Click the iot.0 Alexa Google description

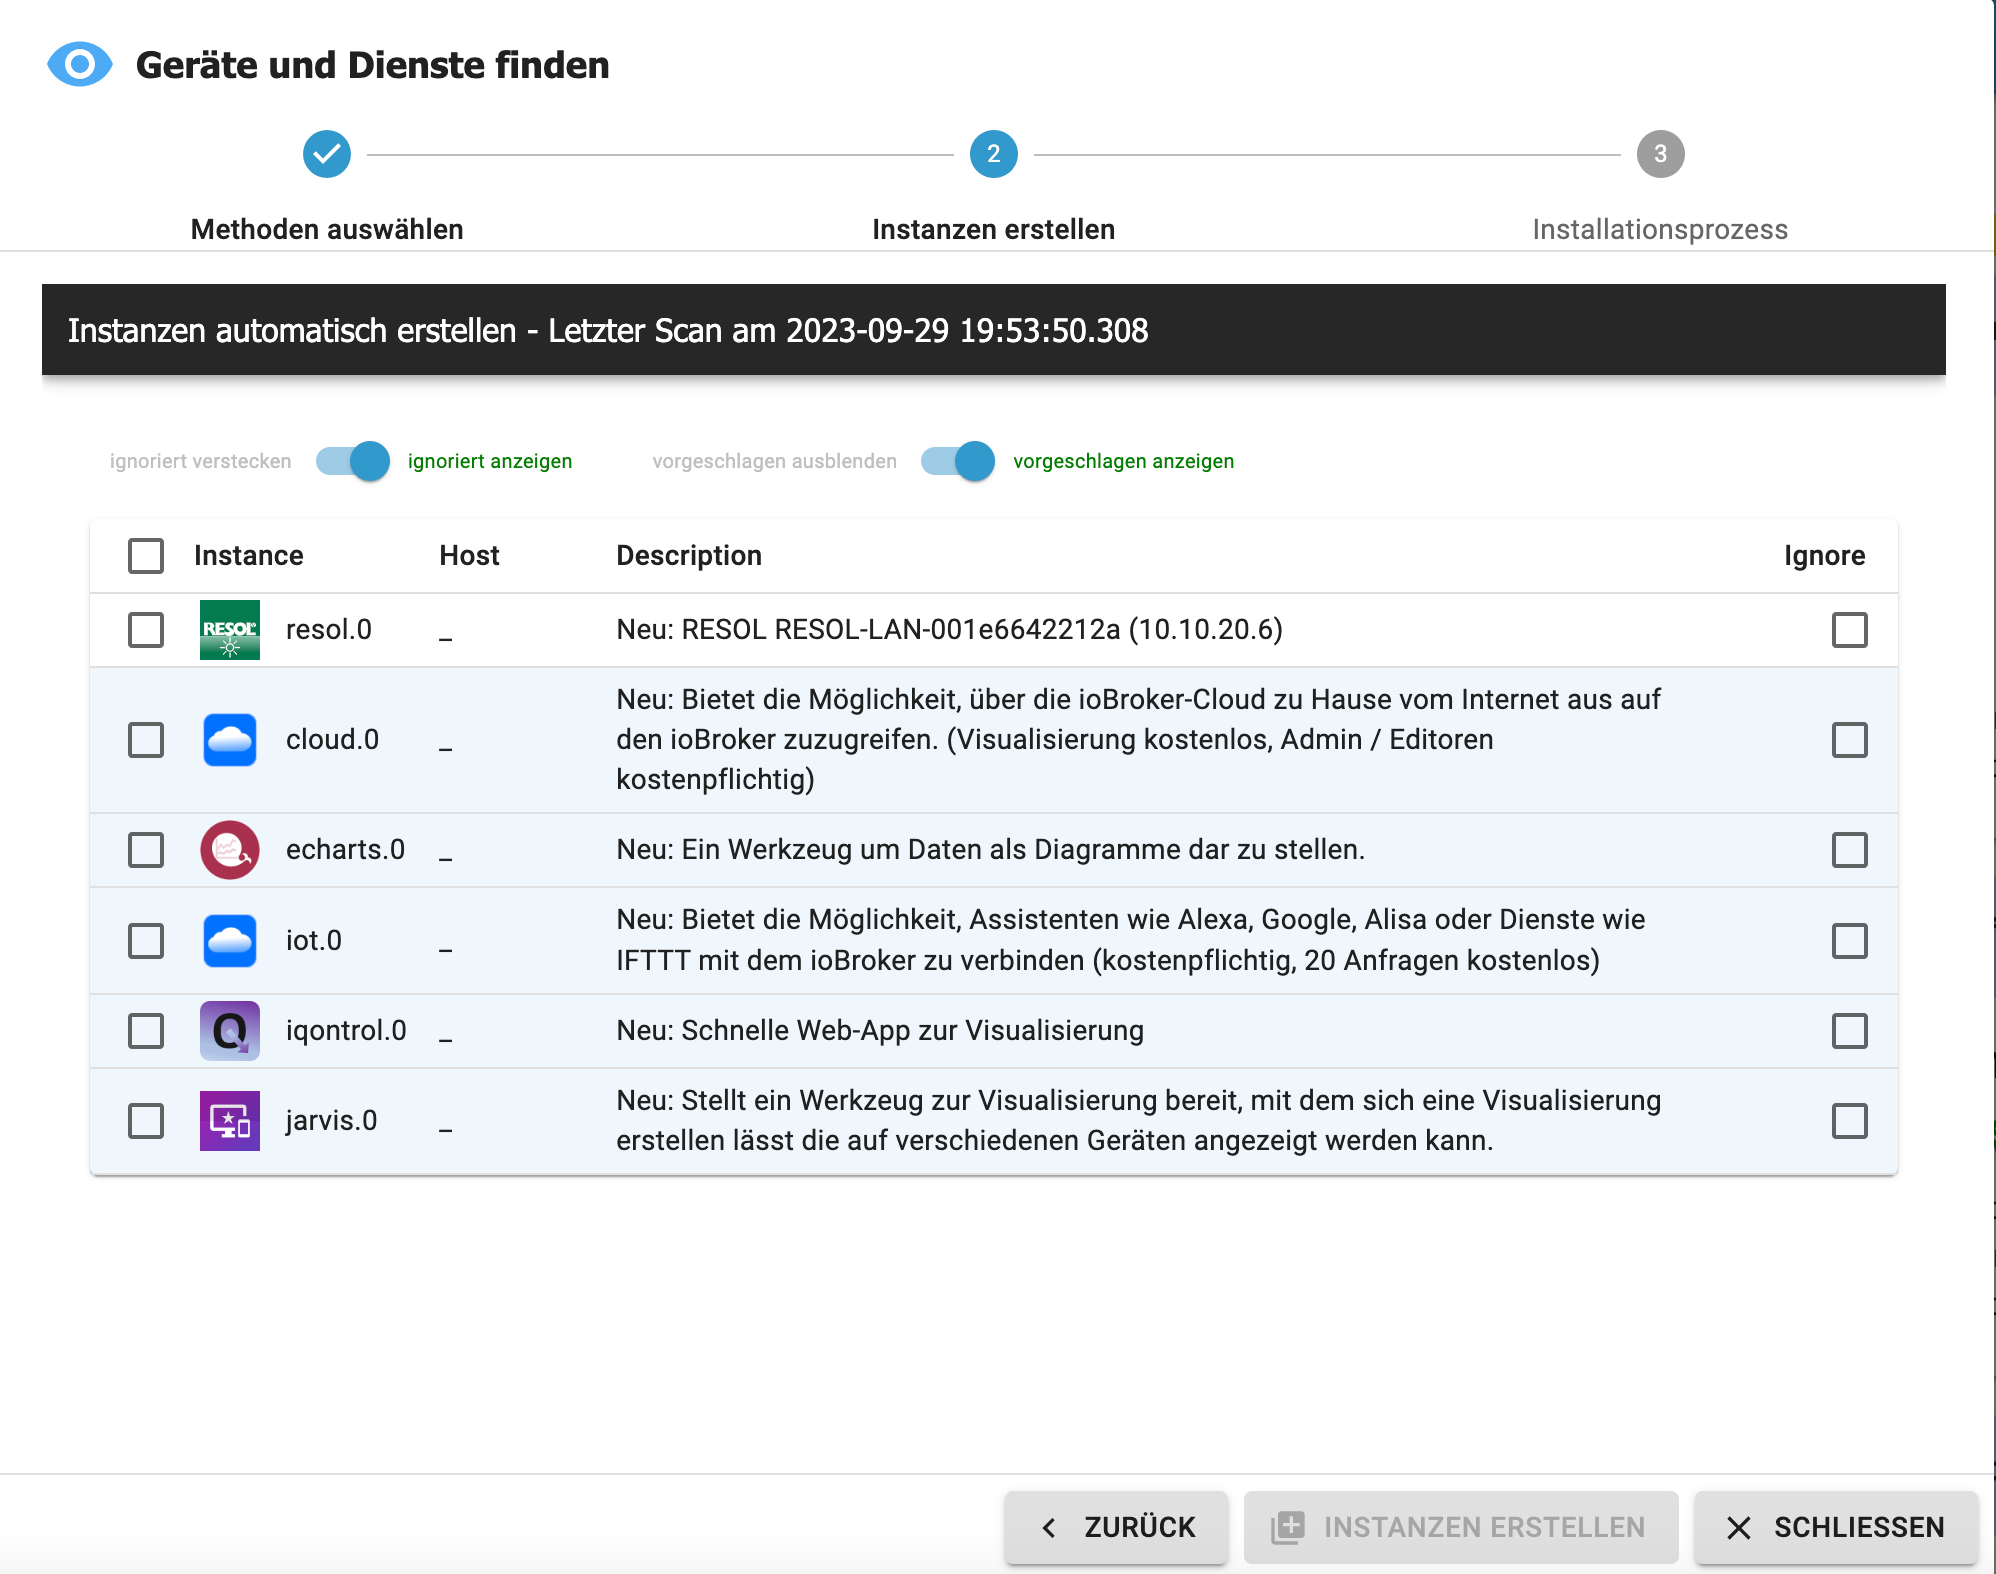[1131, 940]
